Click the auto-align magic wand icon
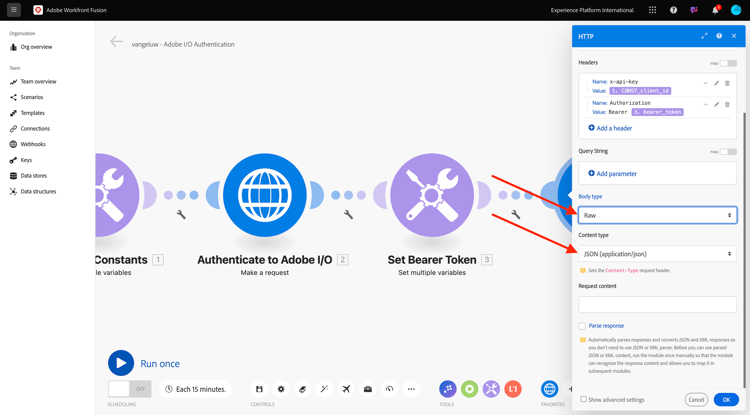This screenshot has width=750, height=415. (324, 389)
